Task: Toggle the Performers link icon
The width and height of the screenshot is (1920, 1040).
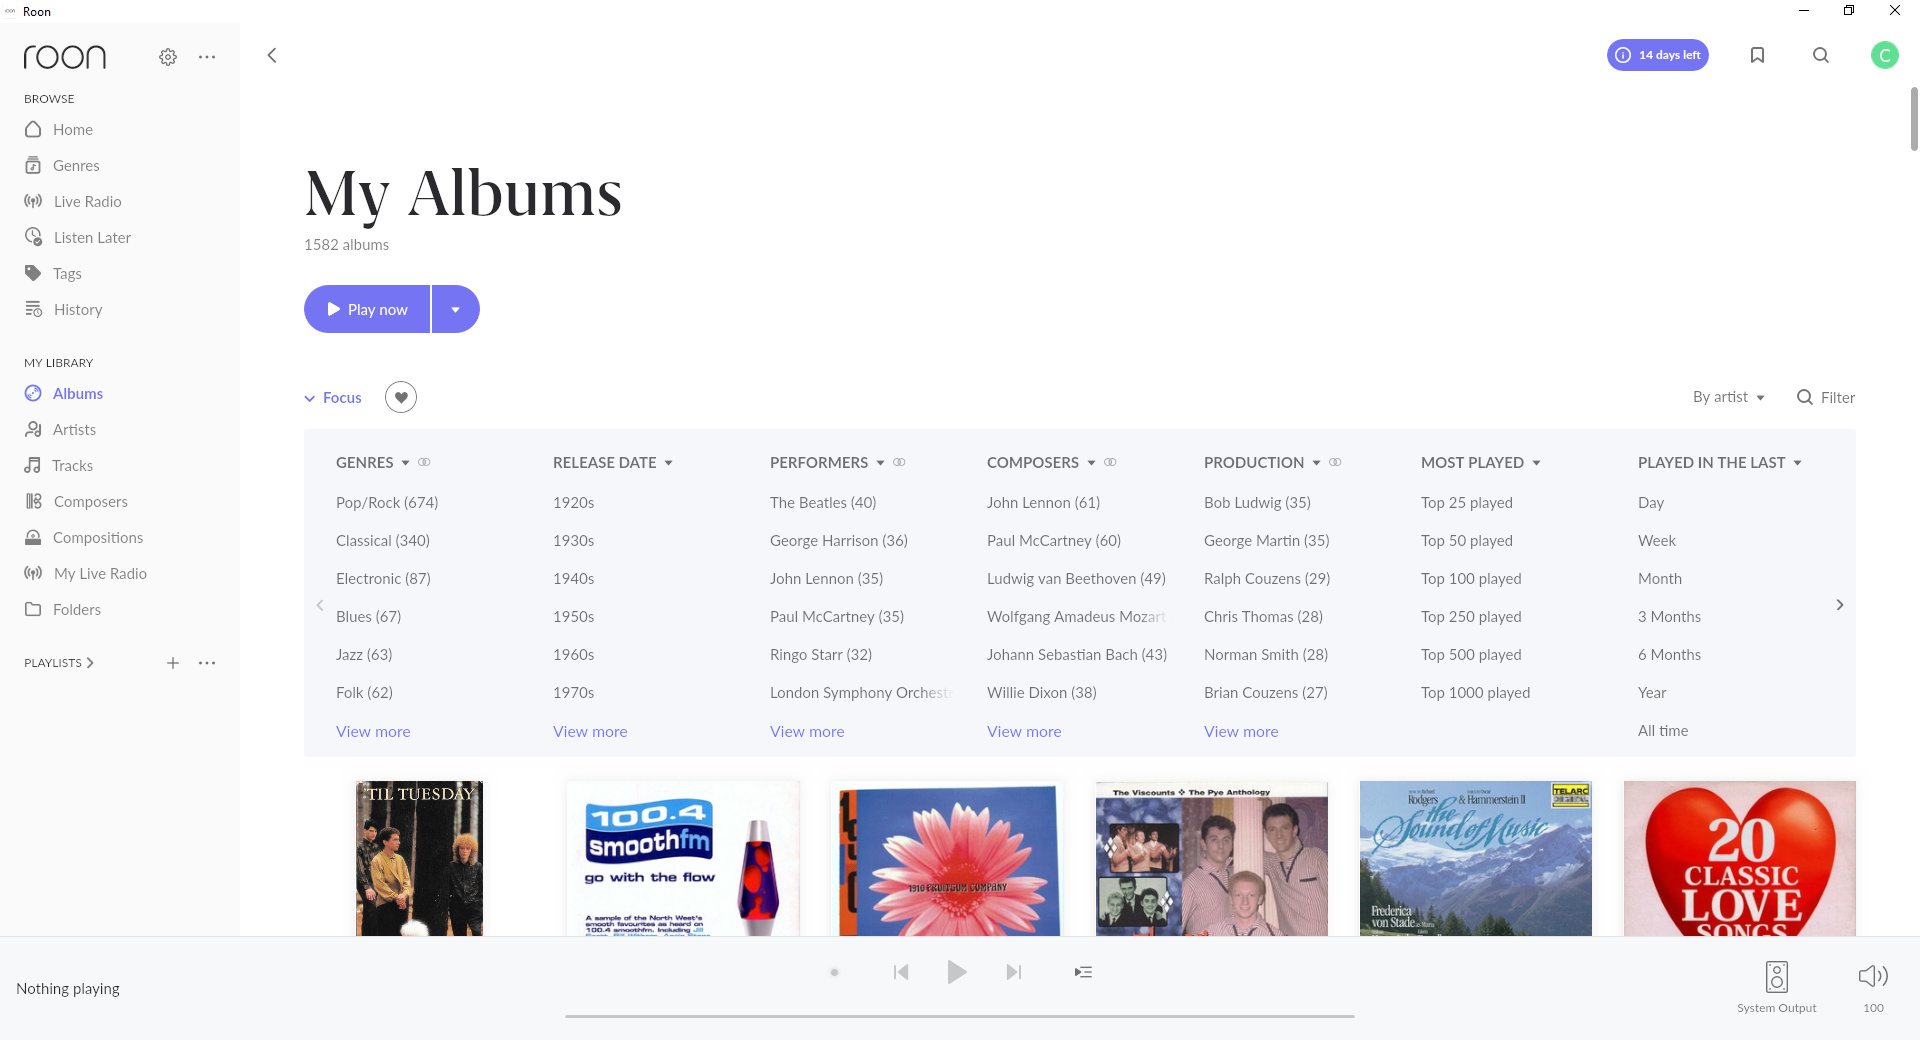Action: pos(899,462)
